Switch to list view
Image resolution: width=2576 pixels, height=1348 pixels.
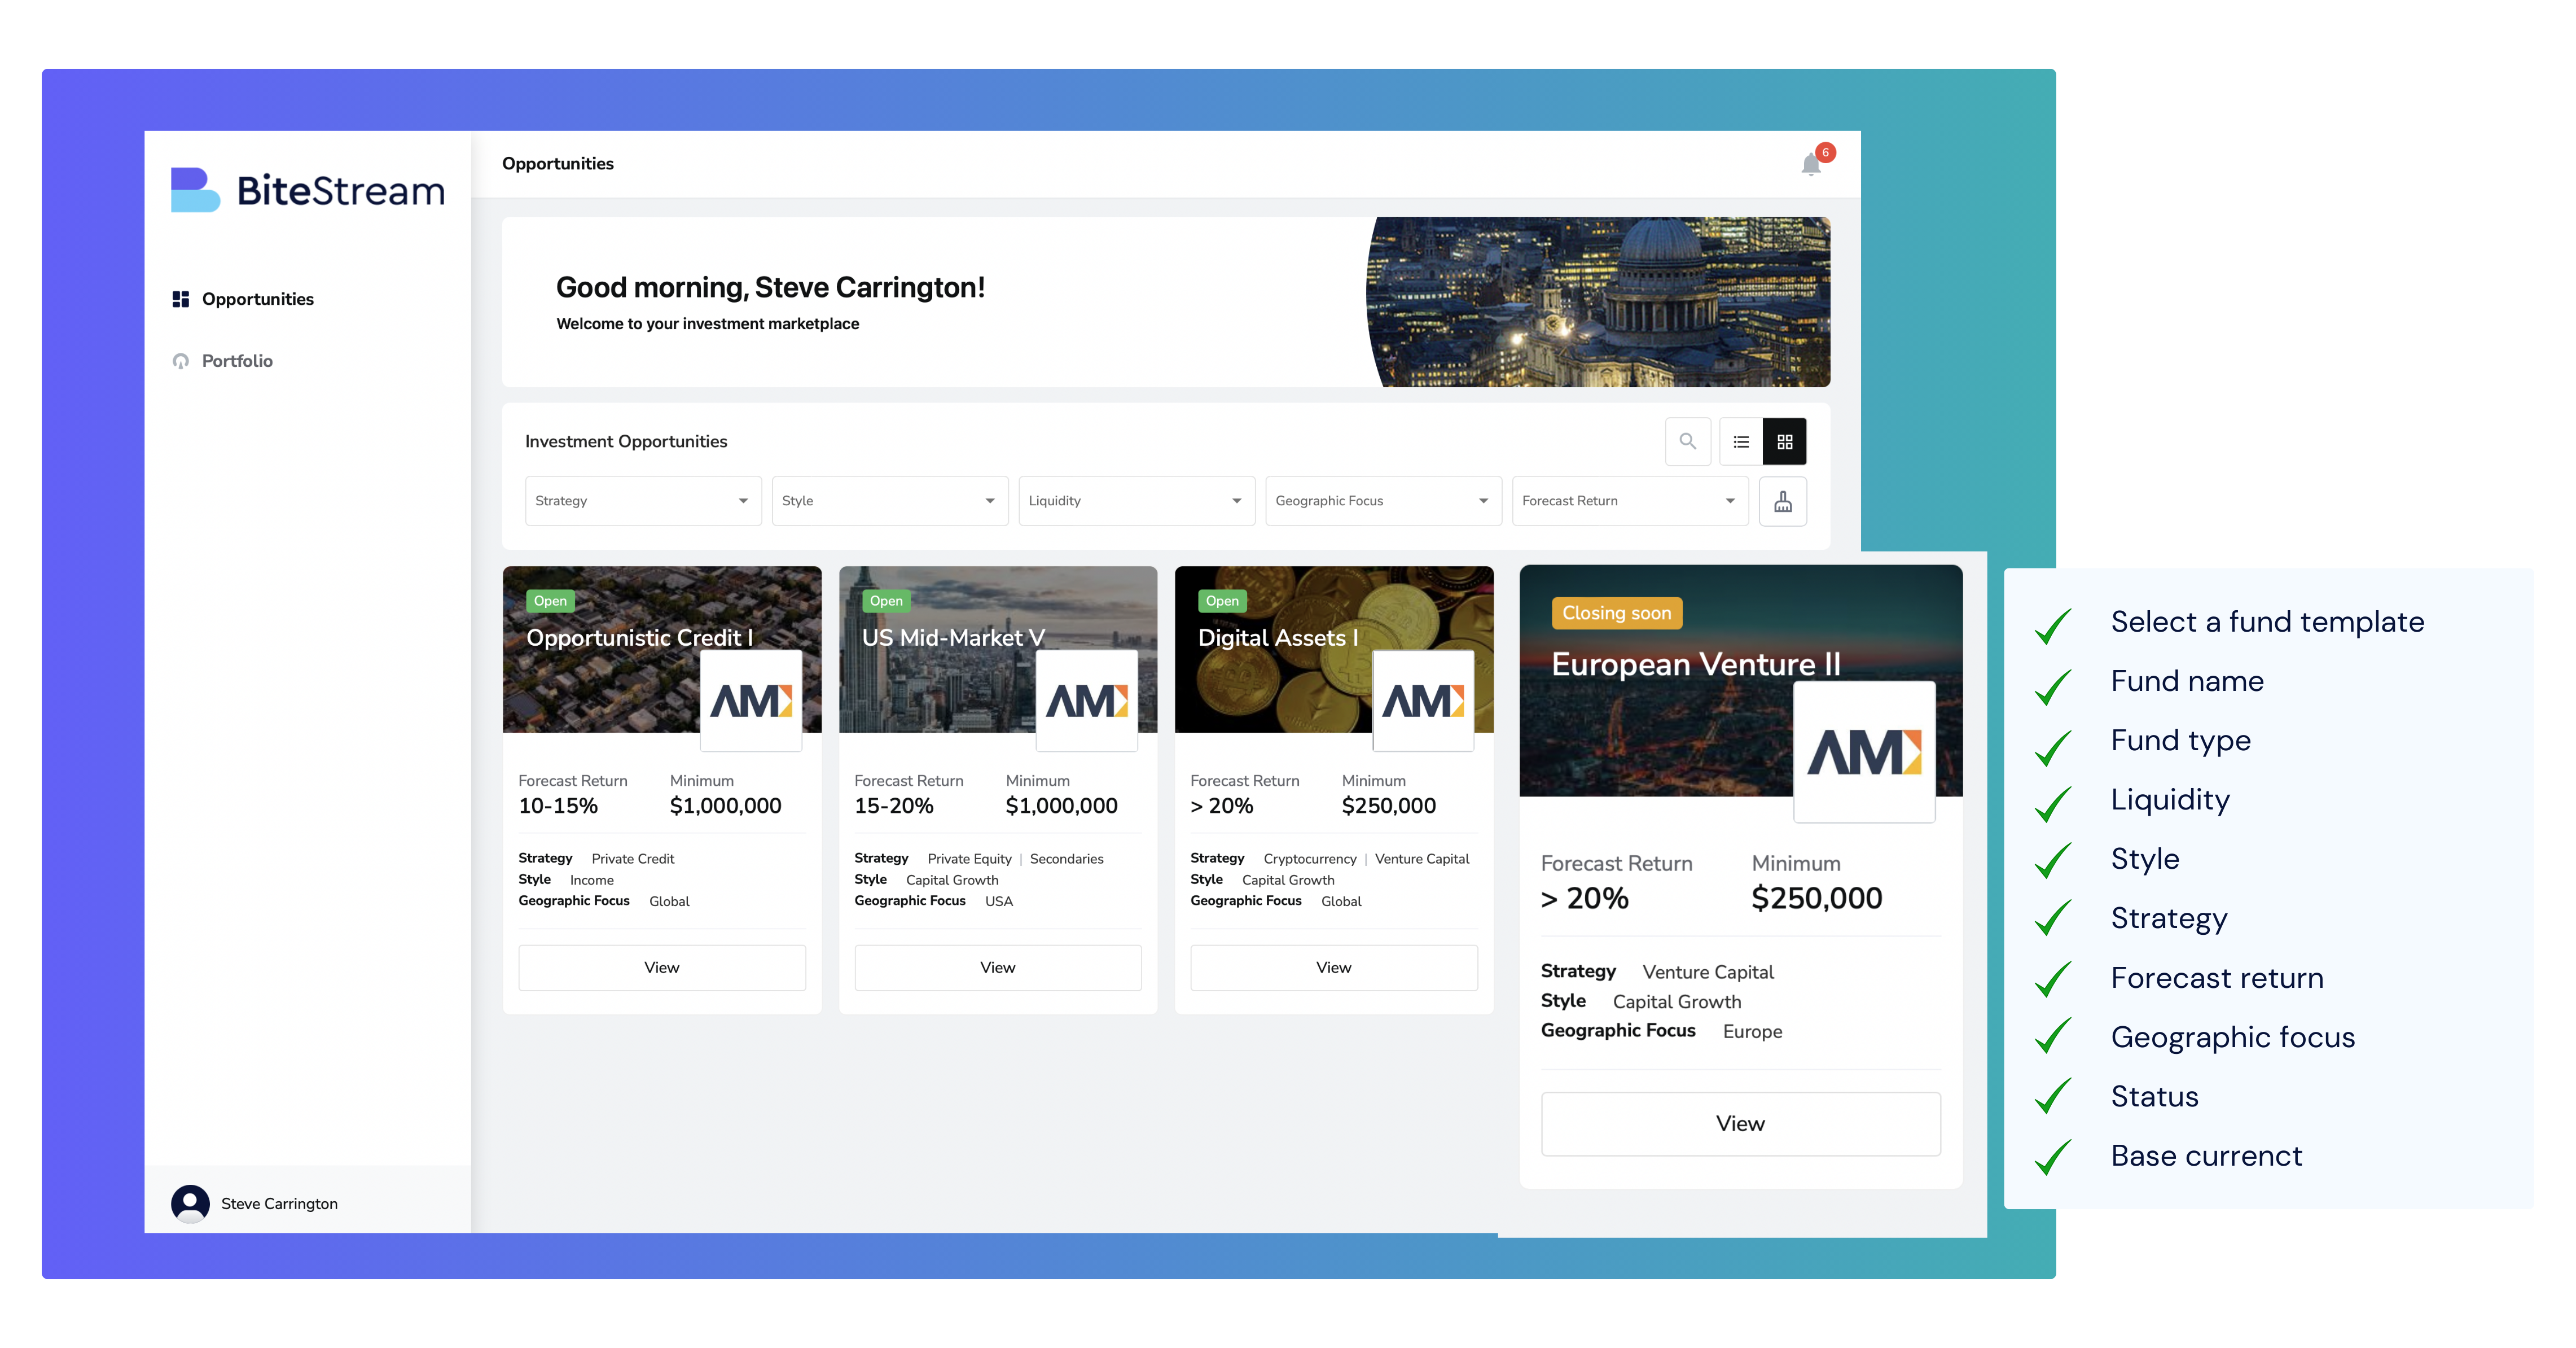1741,441
